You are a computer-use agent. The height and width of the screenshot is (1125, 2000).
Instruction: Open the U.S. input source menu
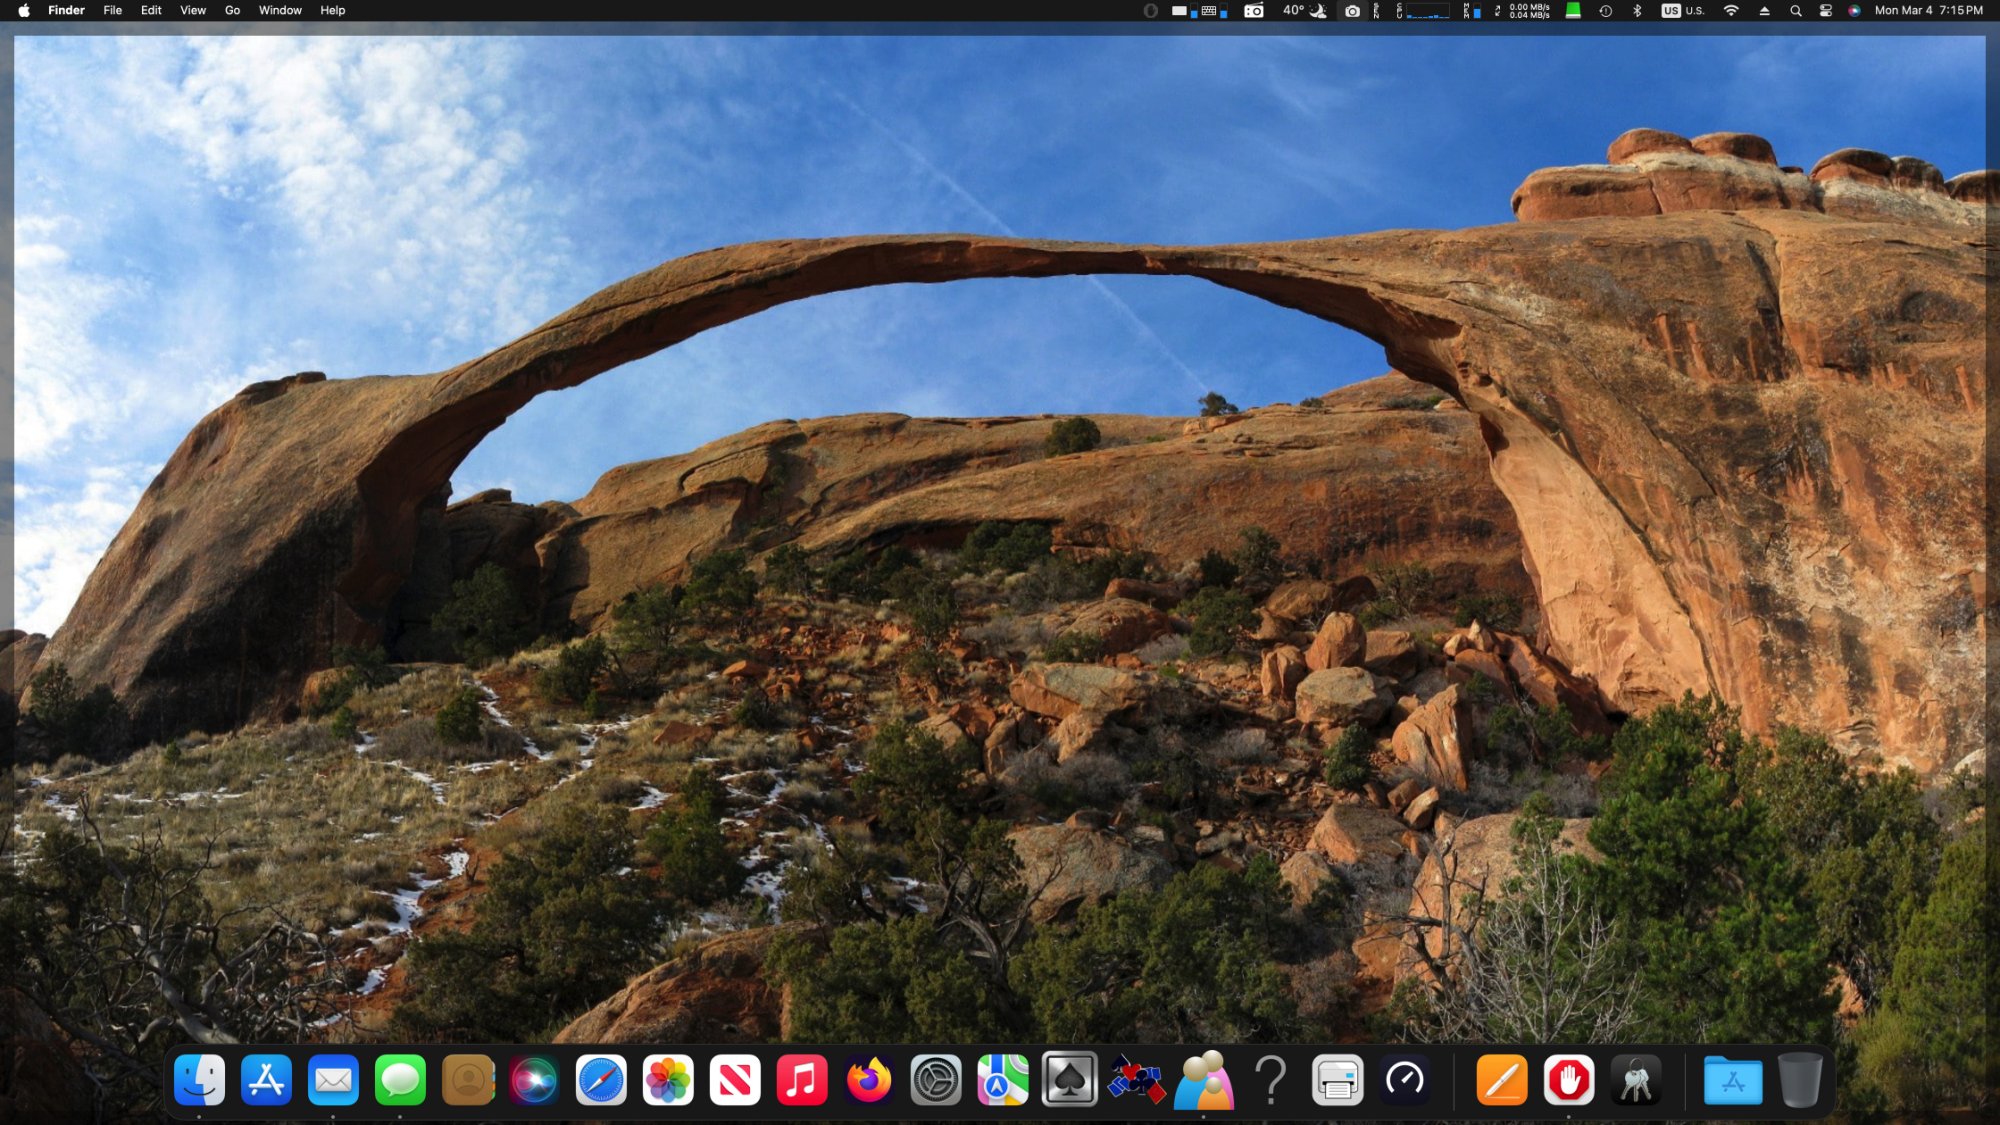click(1683, 11)
